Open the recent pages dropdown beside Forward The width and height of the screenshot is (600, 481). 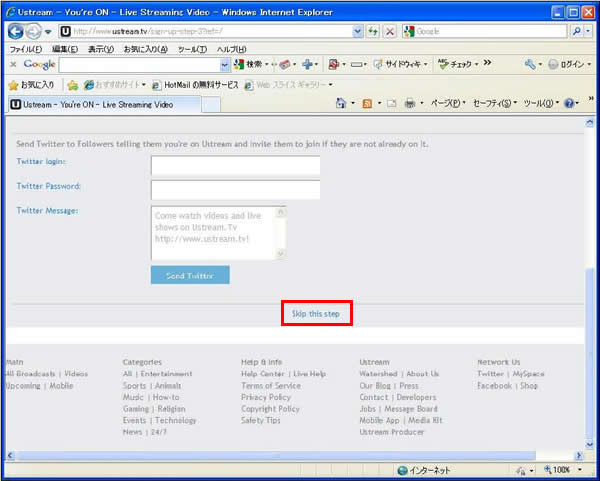[x=48, y=32]
